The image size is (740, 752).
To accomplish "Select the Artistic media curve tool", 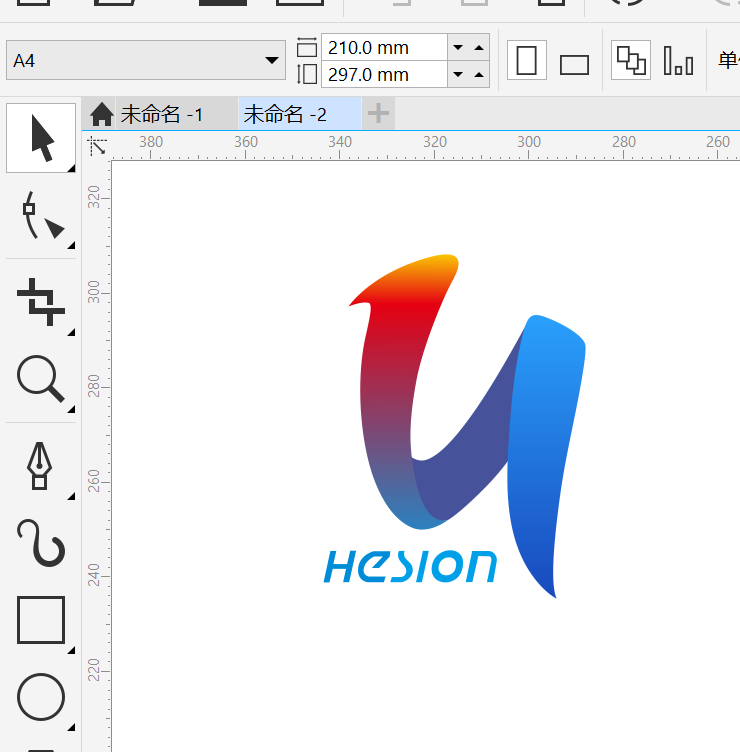I will tap(41, 543).
